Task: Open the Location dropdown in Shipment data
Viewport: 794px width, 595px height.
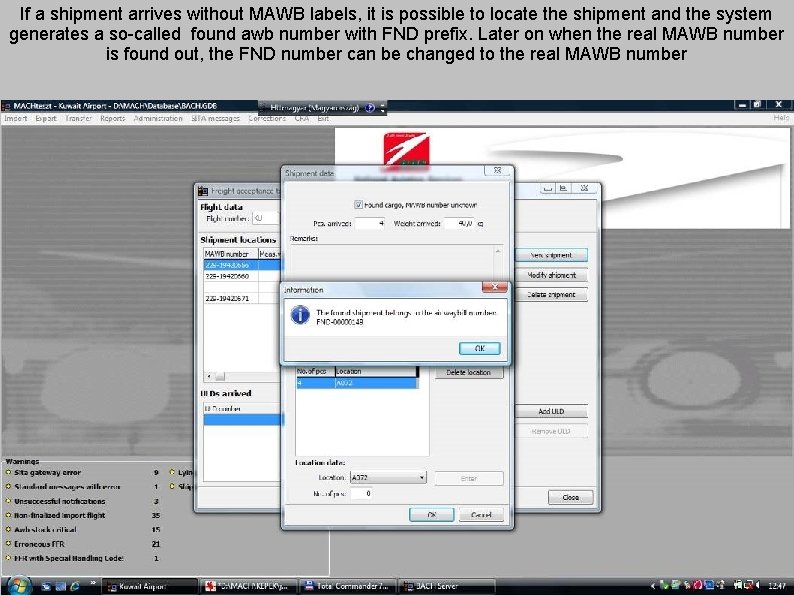Action: click(x=421, y=478)
